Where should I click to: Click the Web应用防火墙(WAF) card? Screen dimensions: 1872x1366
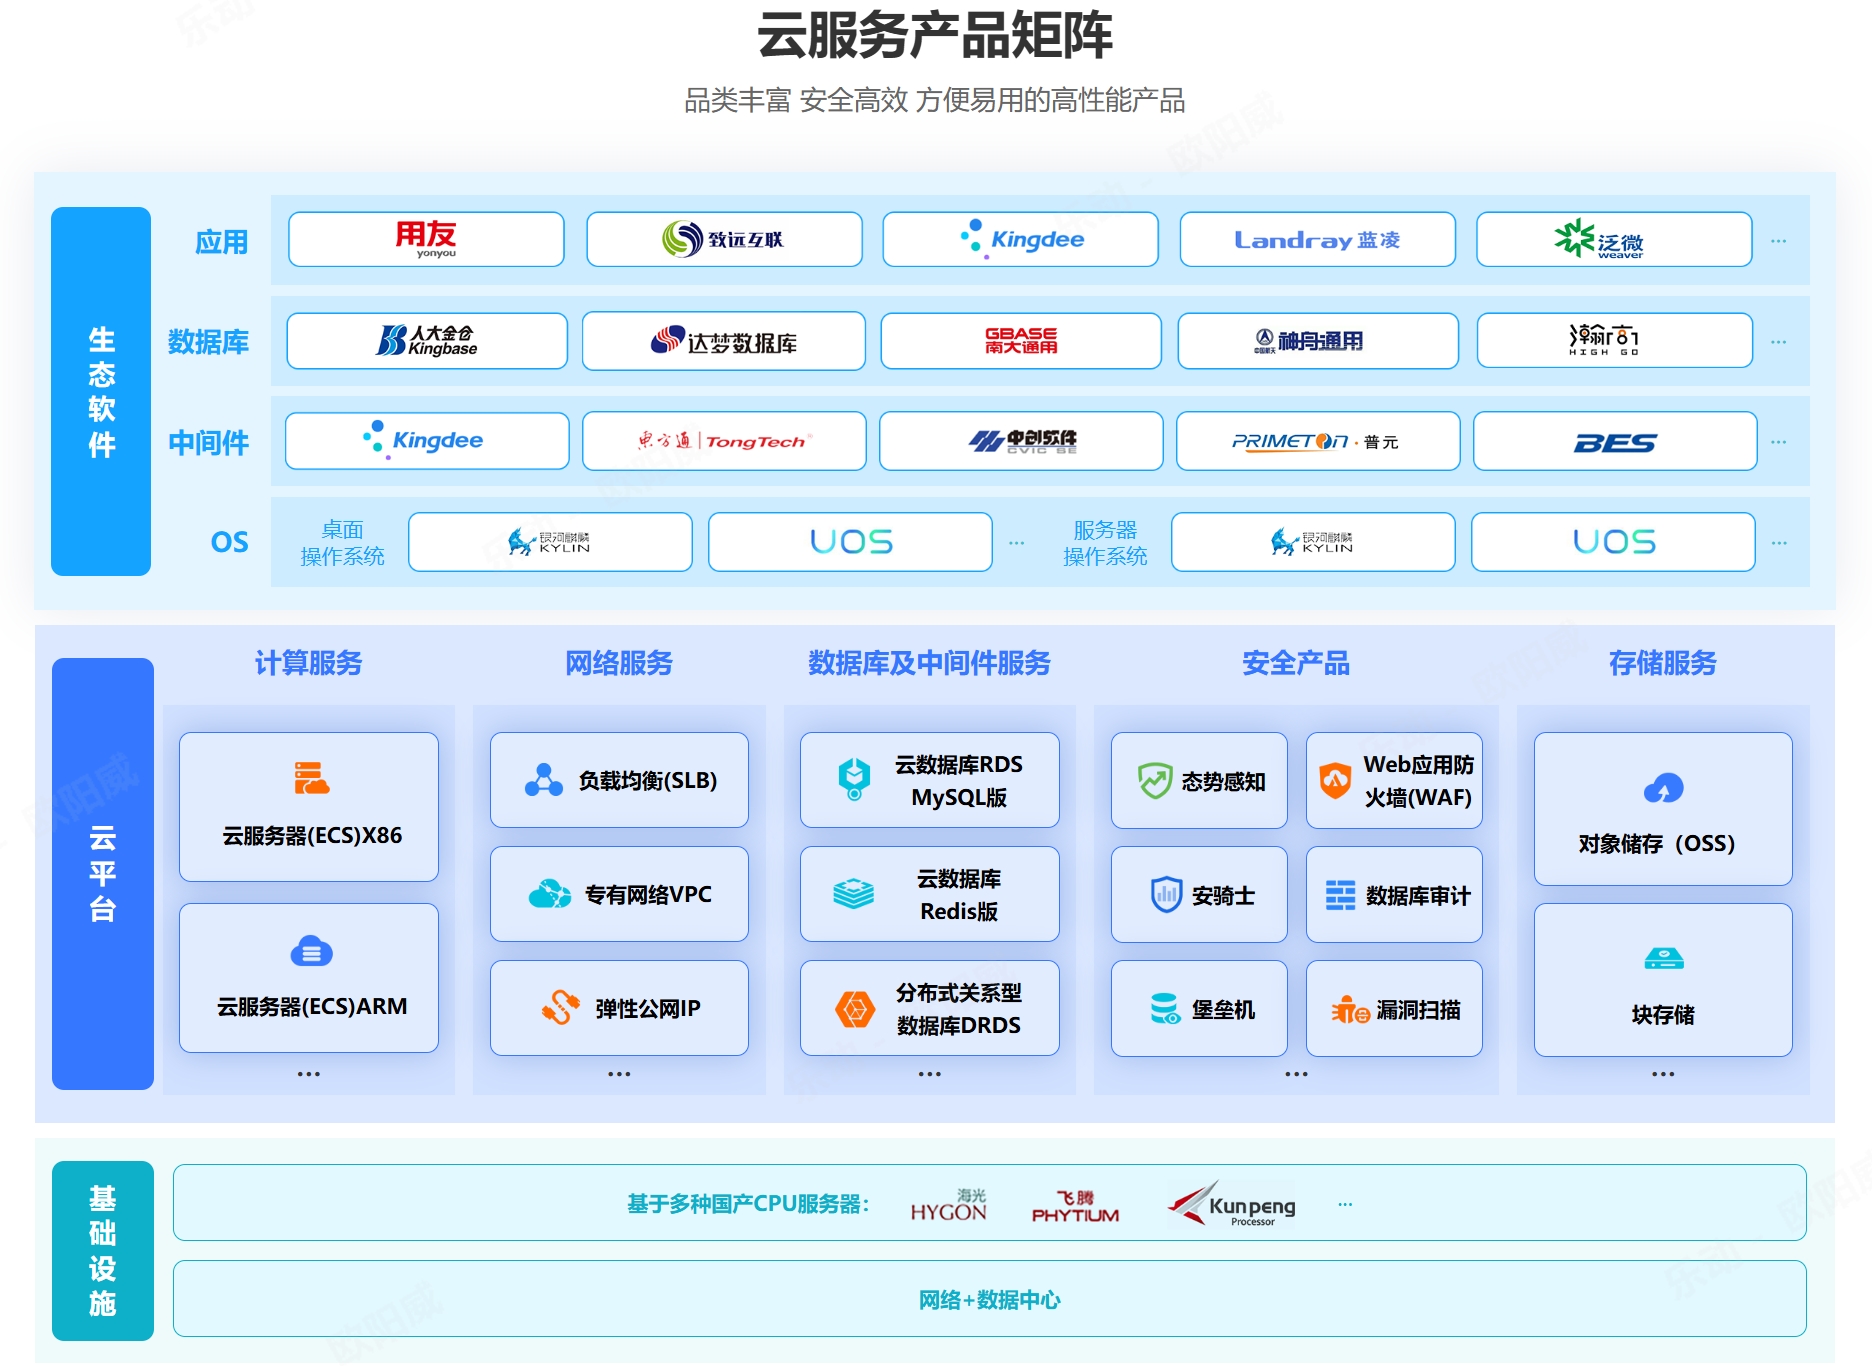(x=1394, y=781)
